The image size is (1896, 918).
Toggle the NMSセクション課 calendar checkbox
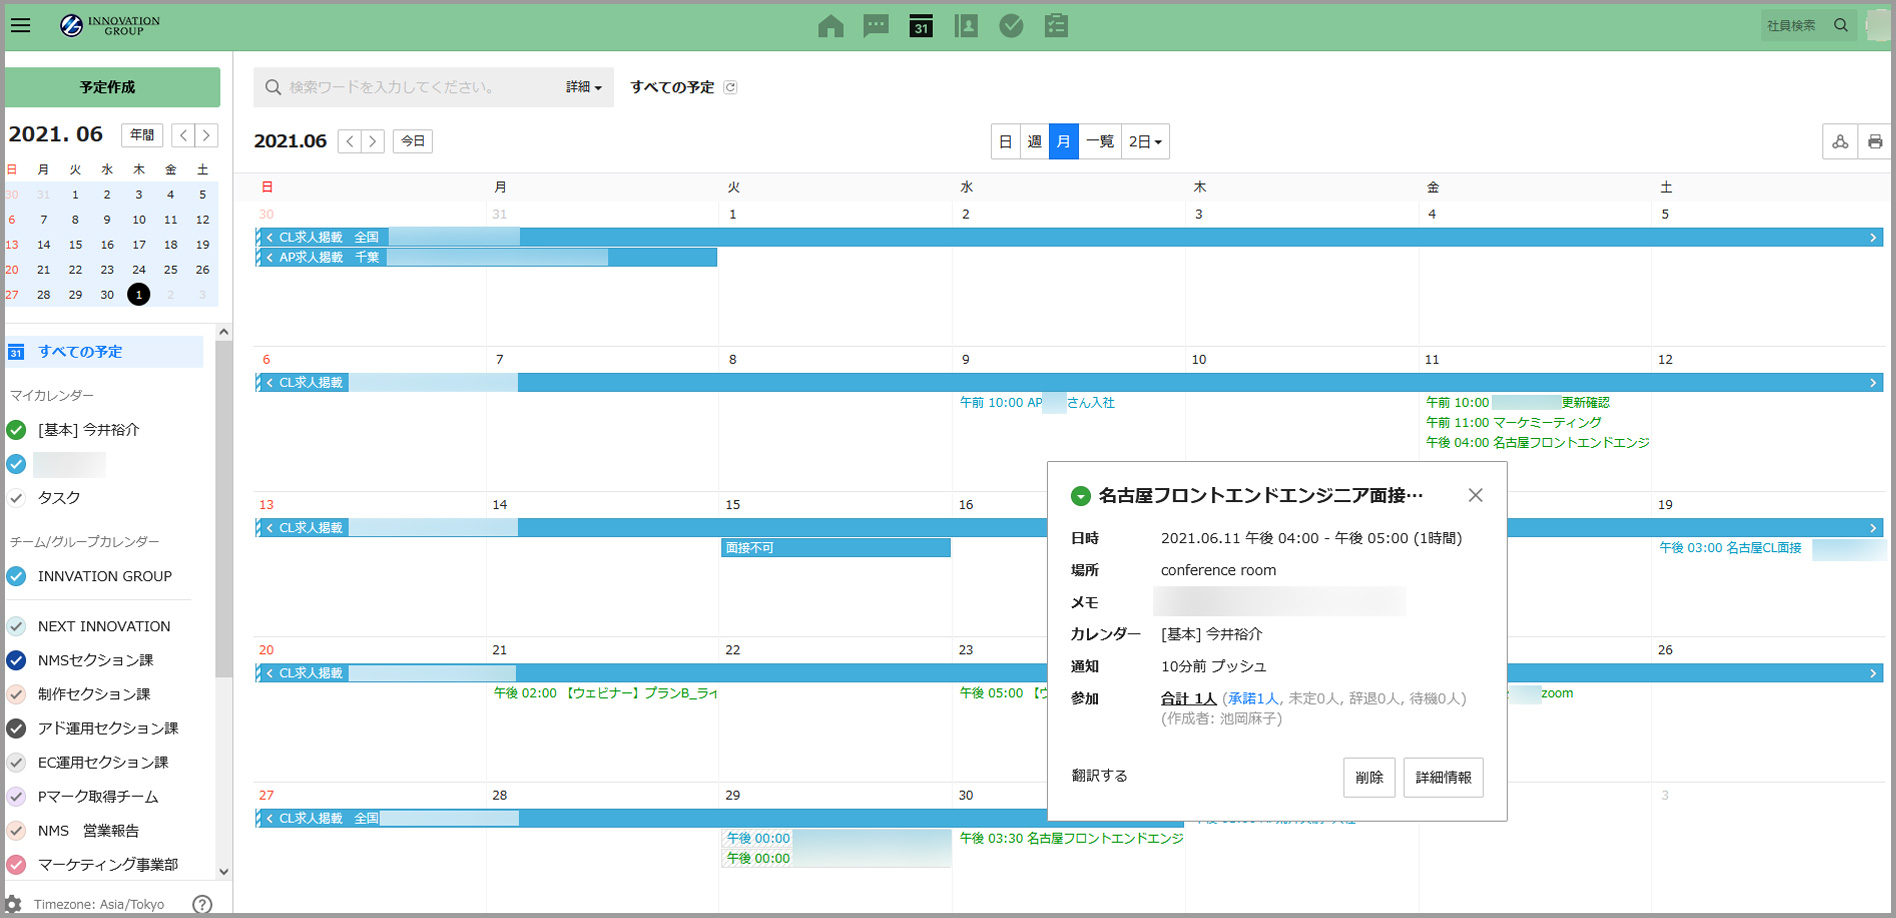16,660
